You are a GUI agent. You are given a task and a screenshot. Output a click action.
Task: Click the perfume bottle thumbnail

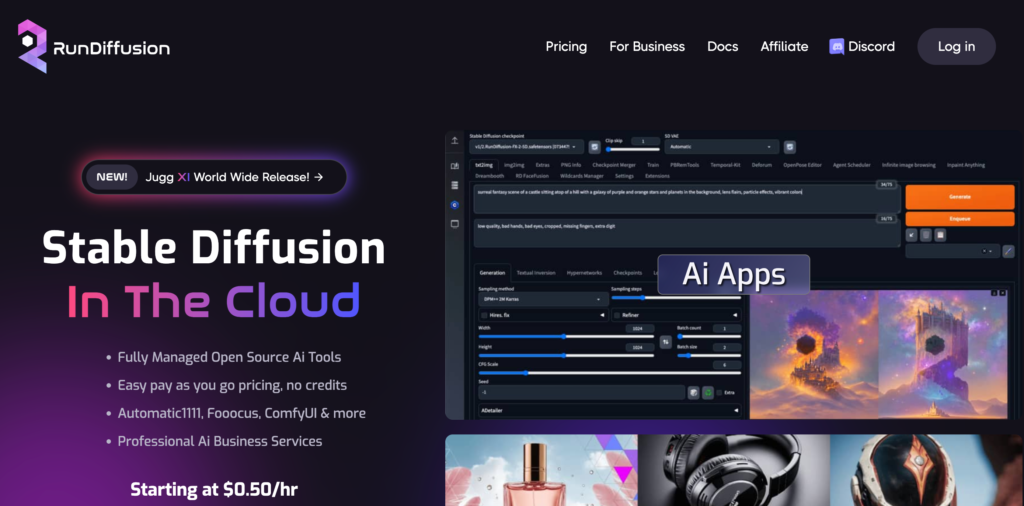(x=541, y=470)
